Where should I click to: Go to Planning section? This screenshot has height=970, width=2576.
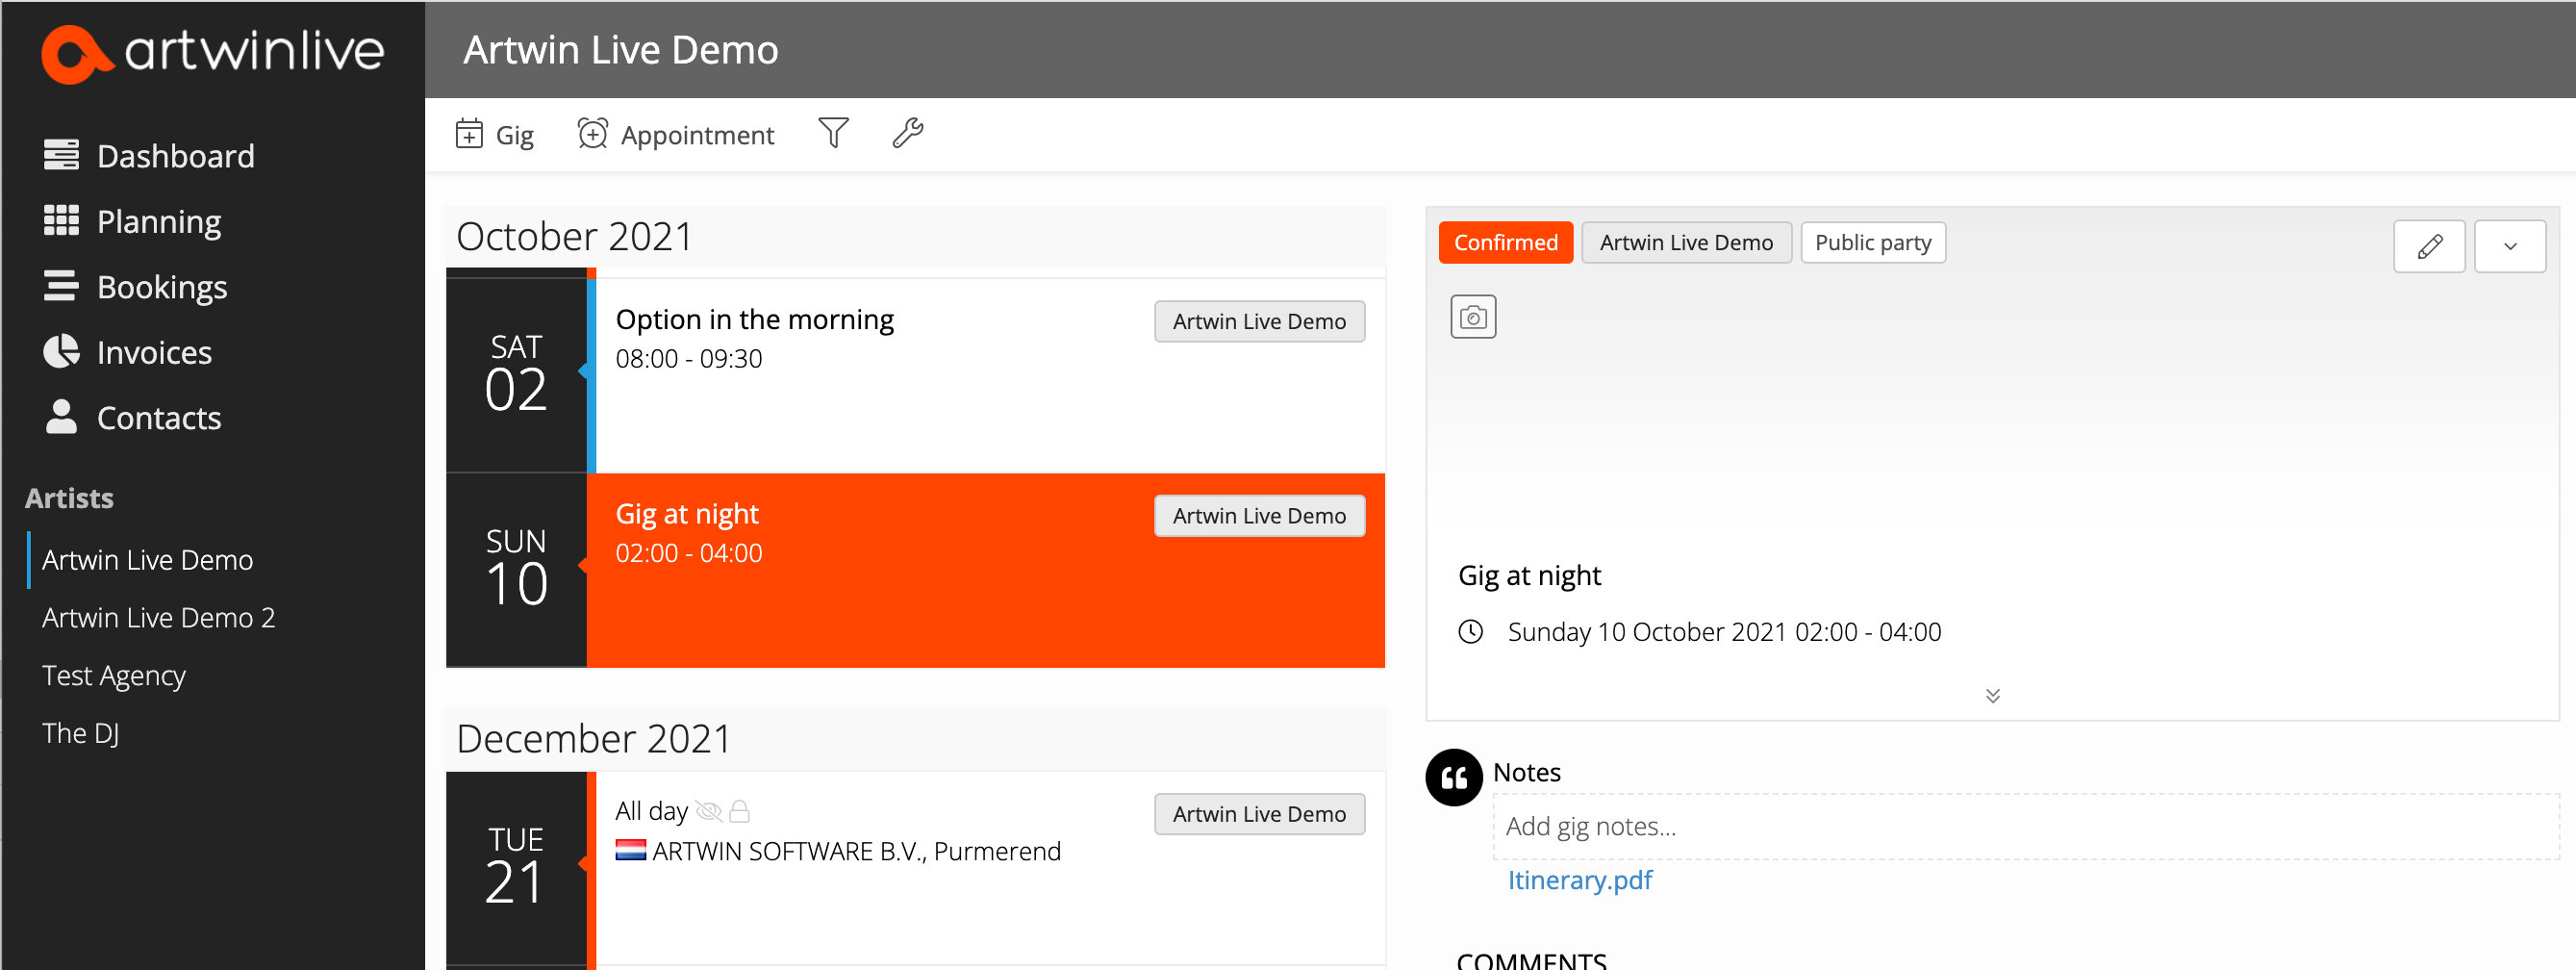[x=132, y=221]
